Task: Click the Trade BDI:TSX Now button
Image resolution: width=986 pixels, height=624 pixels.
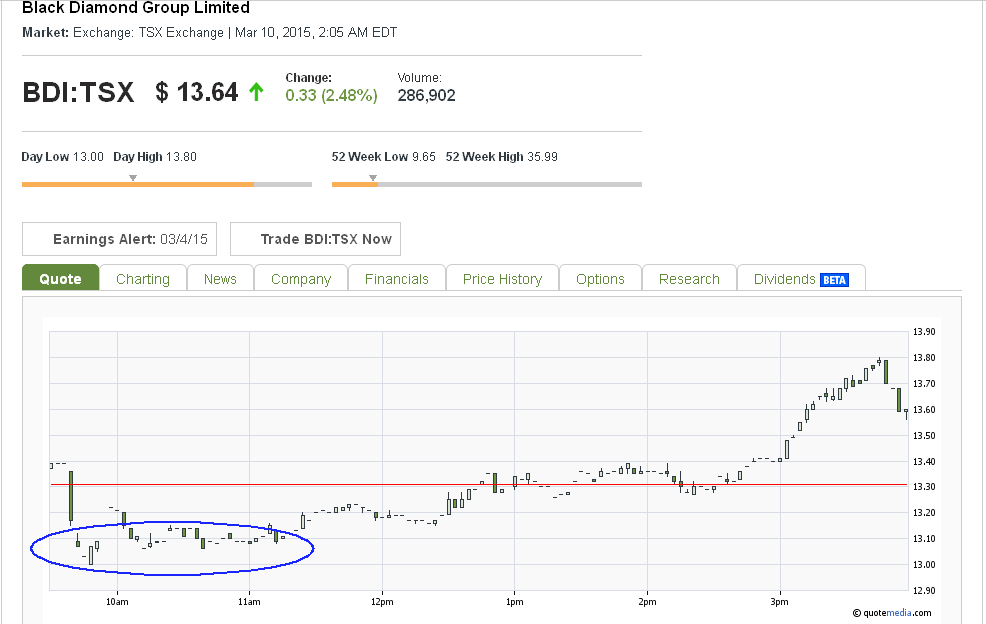Action: pyautogui.click(x=315, y=239)
